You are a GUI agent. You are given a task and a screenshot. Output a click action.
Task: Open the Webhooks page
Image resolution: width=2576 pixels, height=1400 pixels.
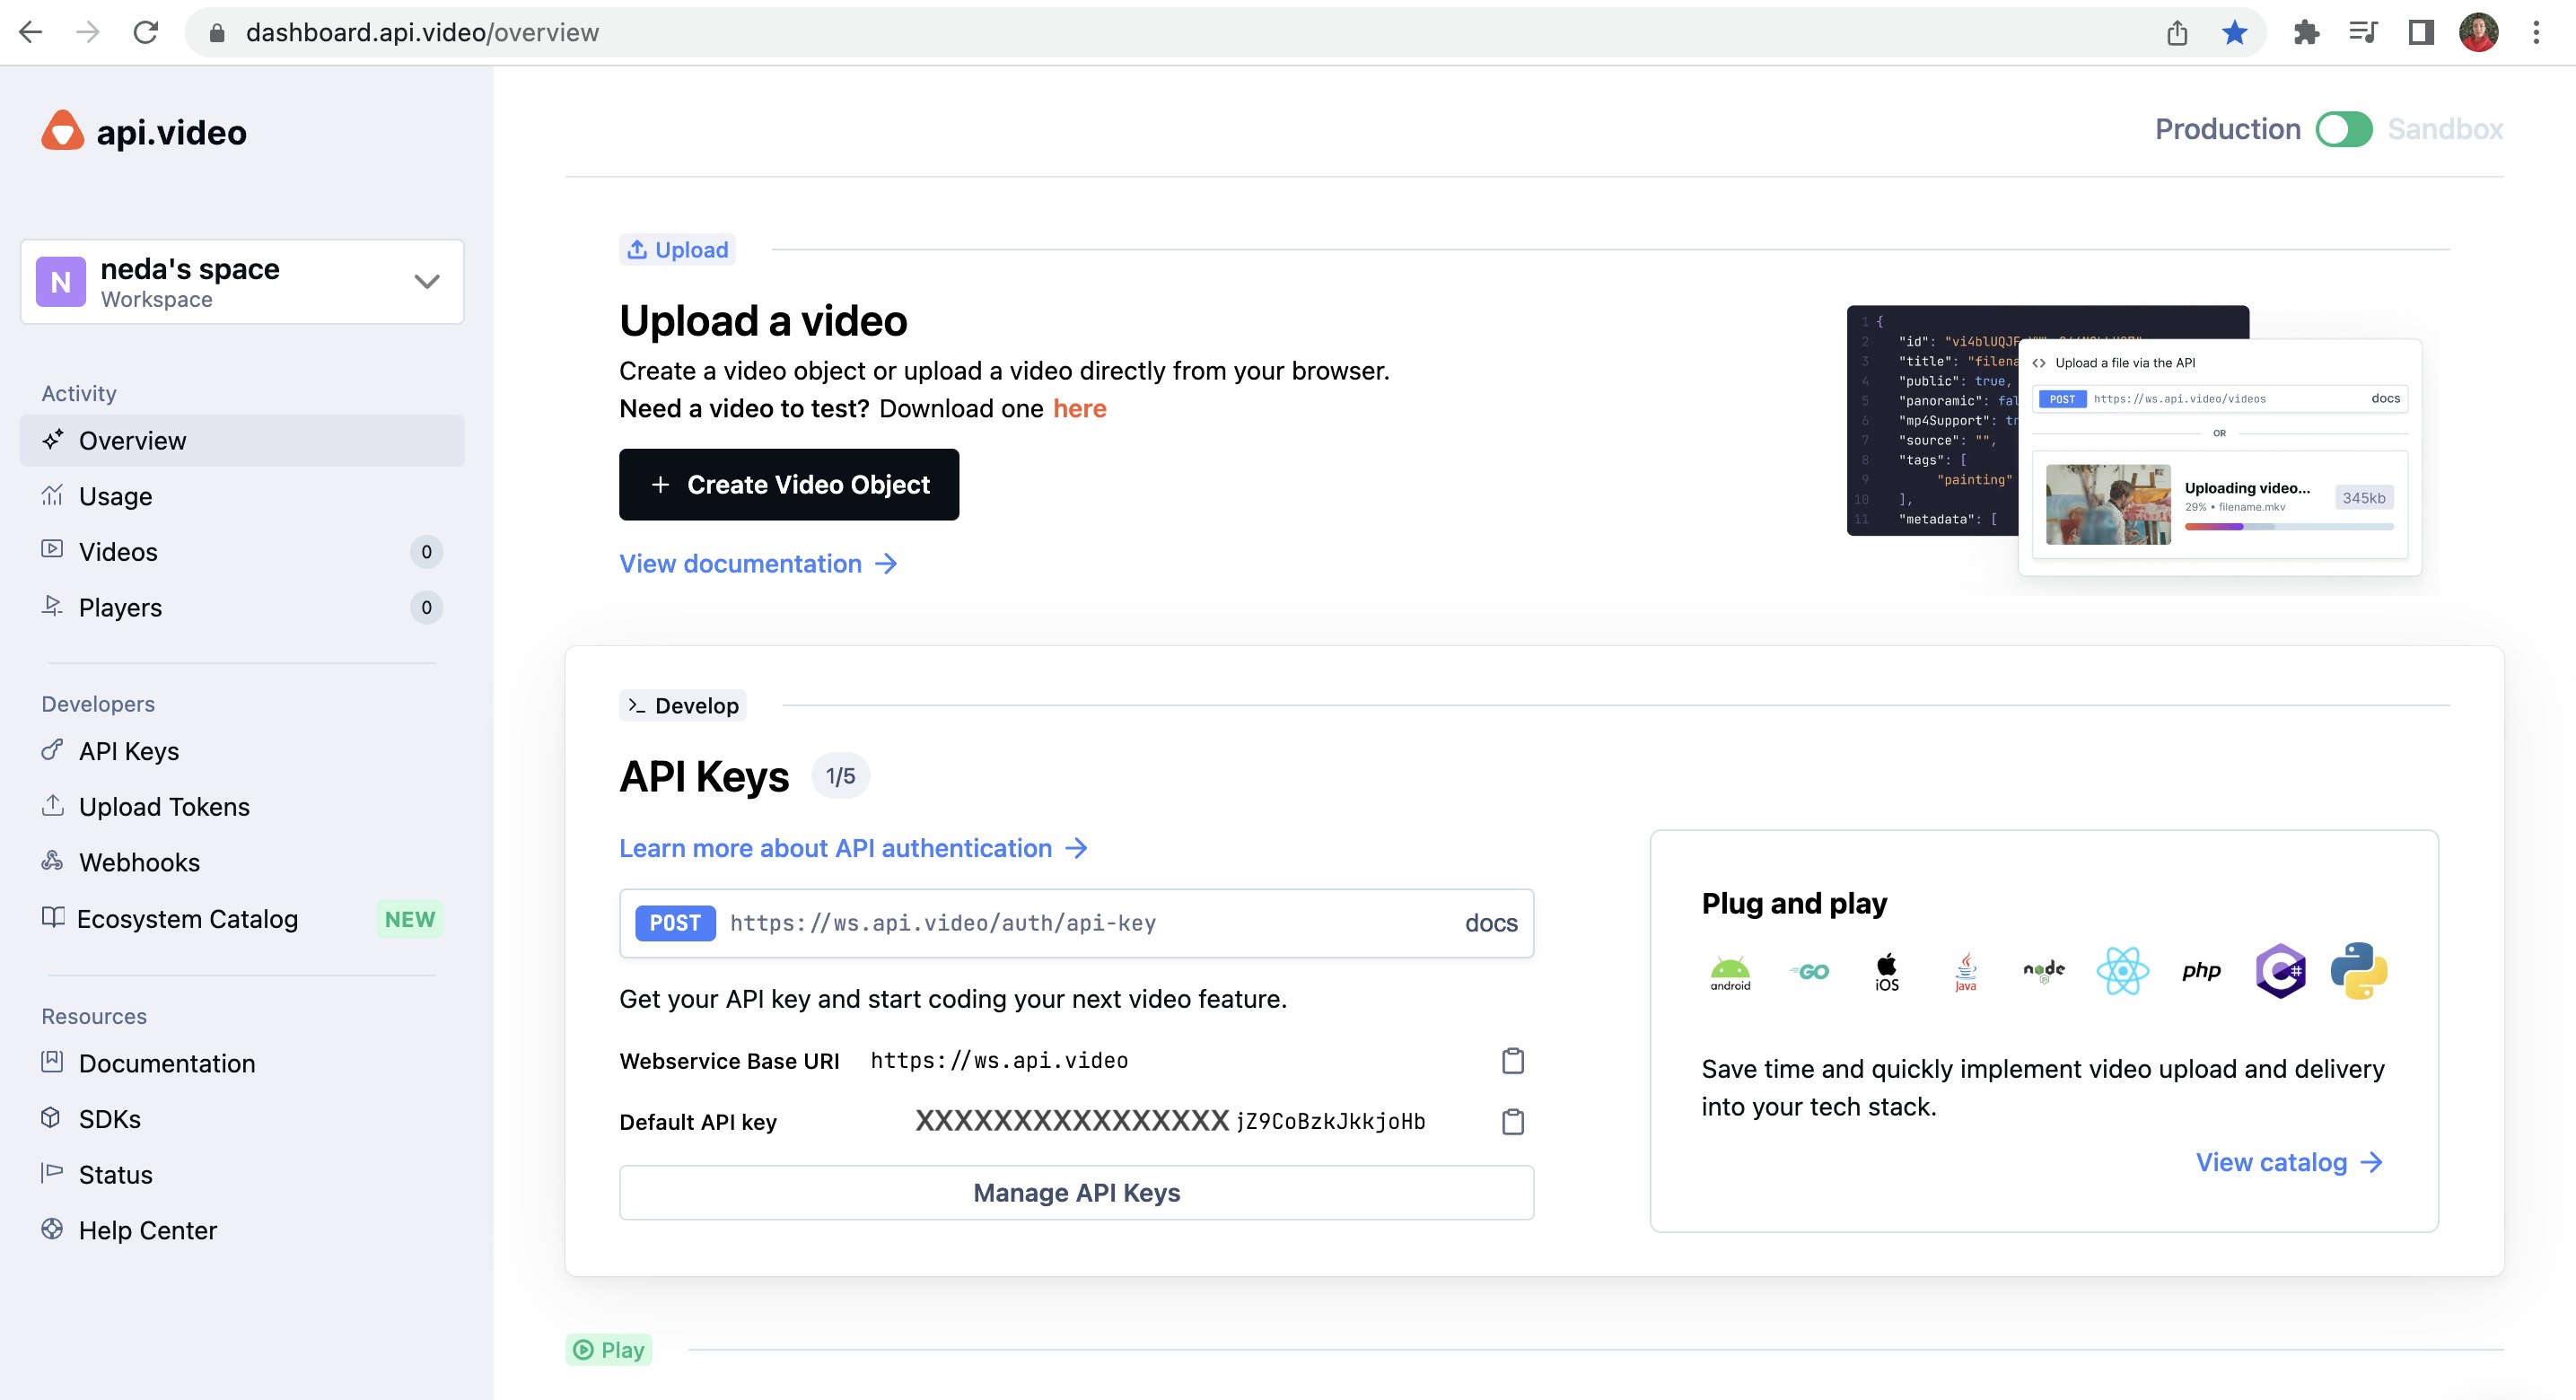(x=139, y=862)
